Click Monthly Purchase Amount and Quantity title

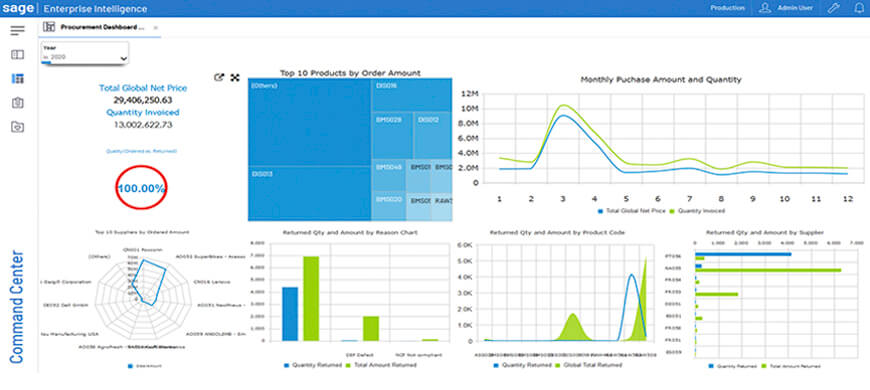point(661,79)
